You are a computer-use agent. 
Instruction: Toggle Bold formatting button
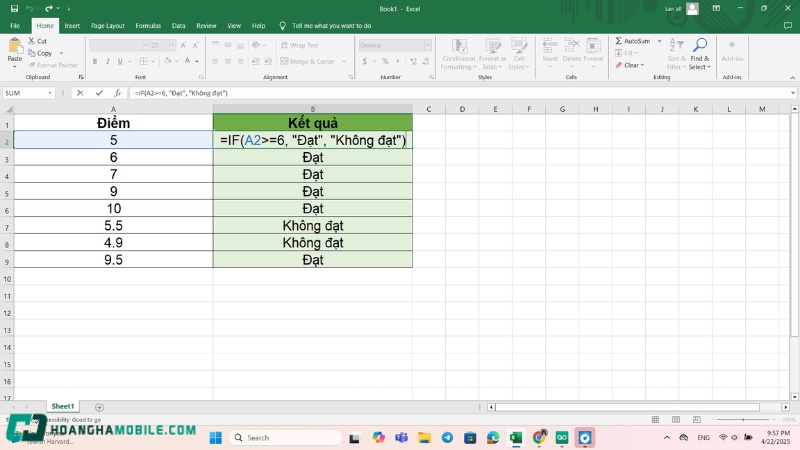[x=95, y=61]
